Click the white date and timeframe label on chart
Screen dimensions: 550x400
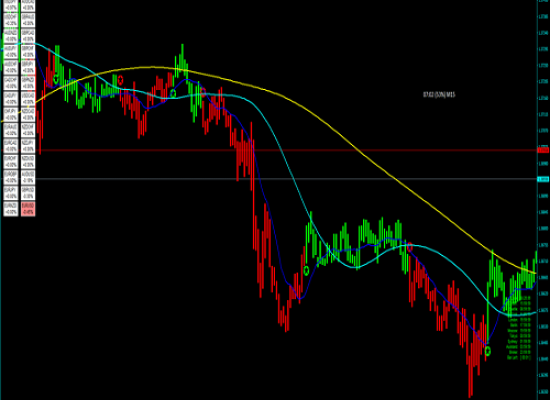439,95
